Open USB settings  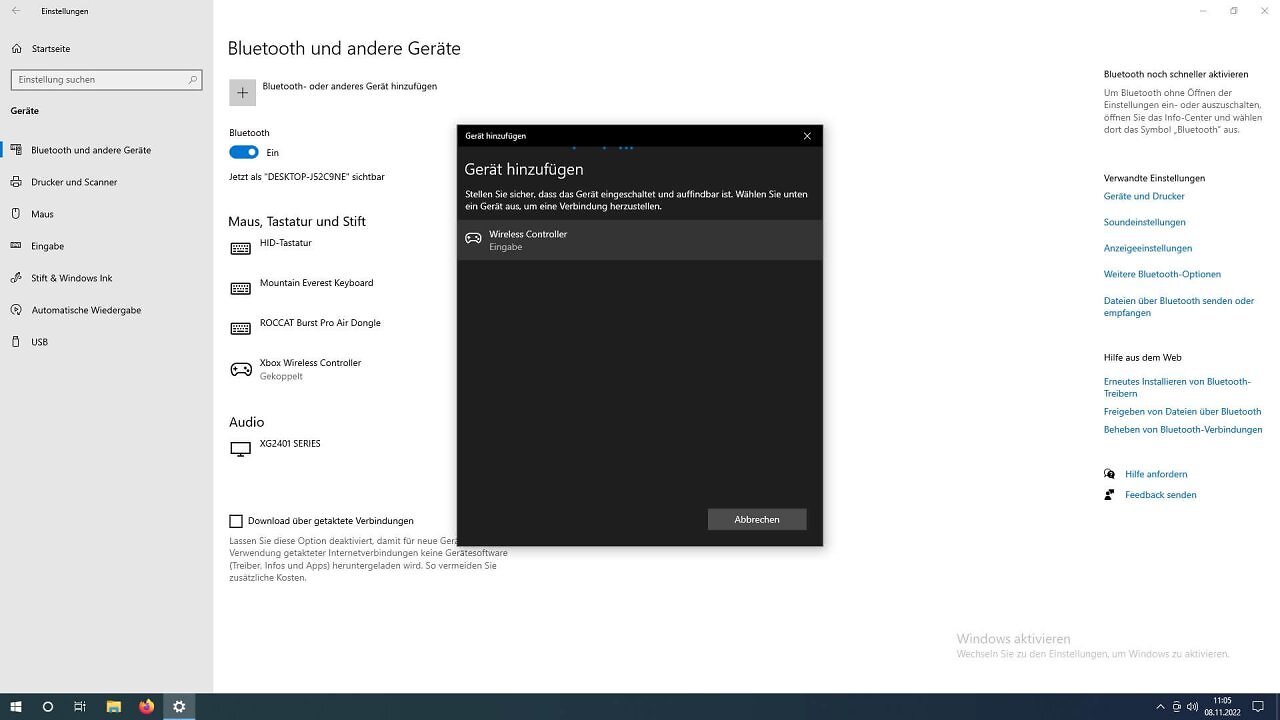tap(106, 342)
